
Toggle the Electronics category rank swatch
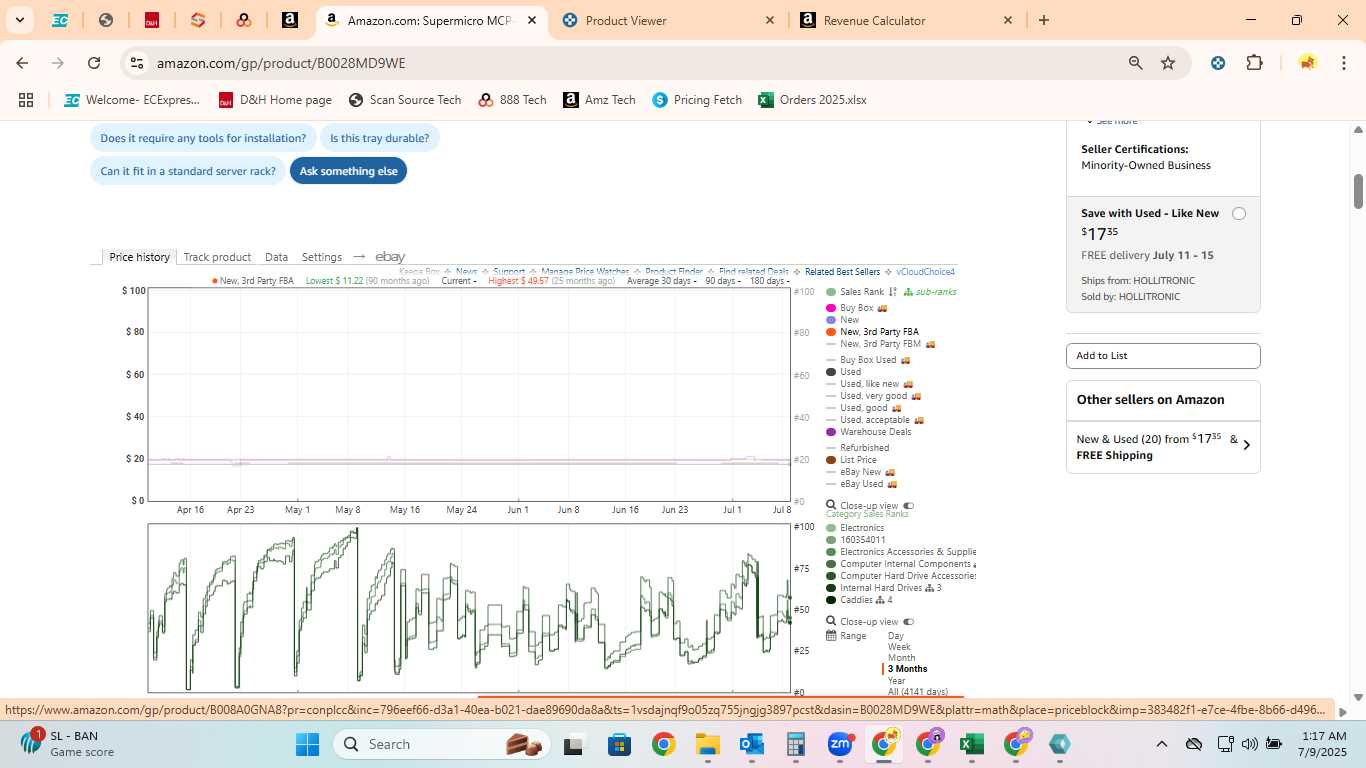pyautogui.click(x=831, y=528)
